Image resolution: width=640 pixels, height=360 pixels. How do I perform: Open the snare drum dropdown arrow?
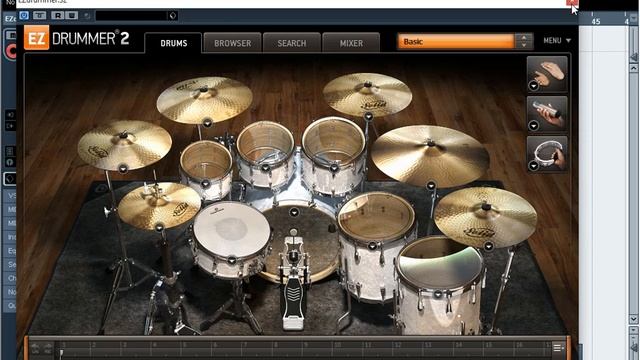[x=232, y=260]
